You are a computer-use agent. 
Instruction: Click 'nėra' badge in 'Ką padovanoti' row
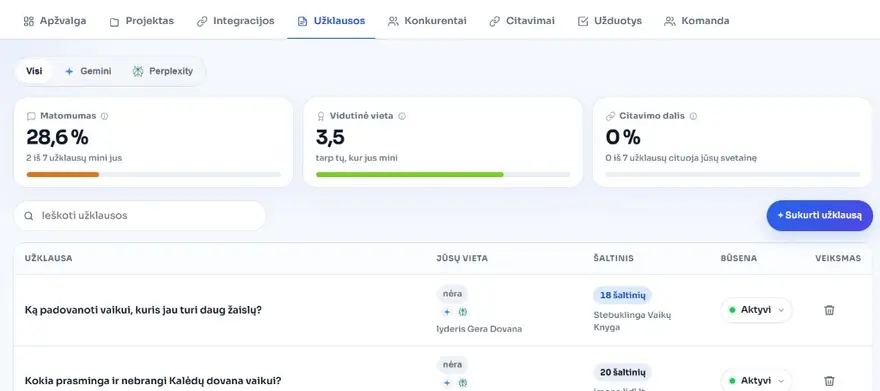click(452, 293)
